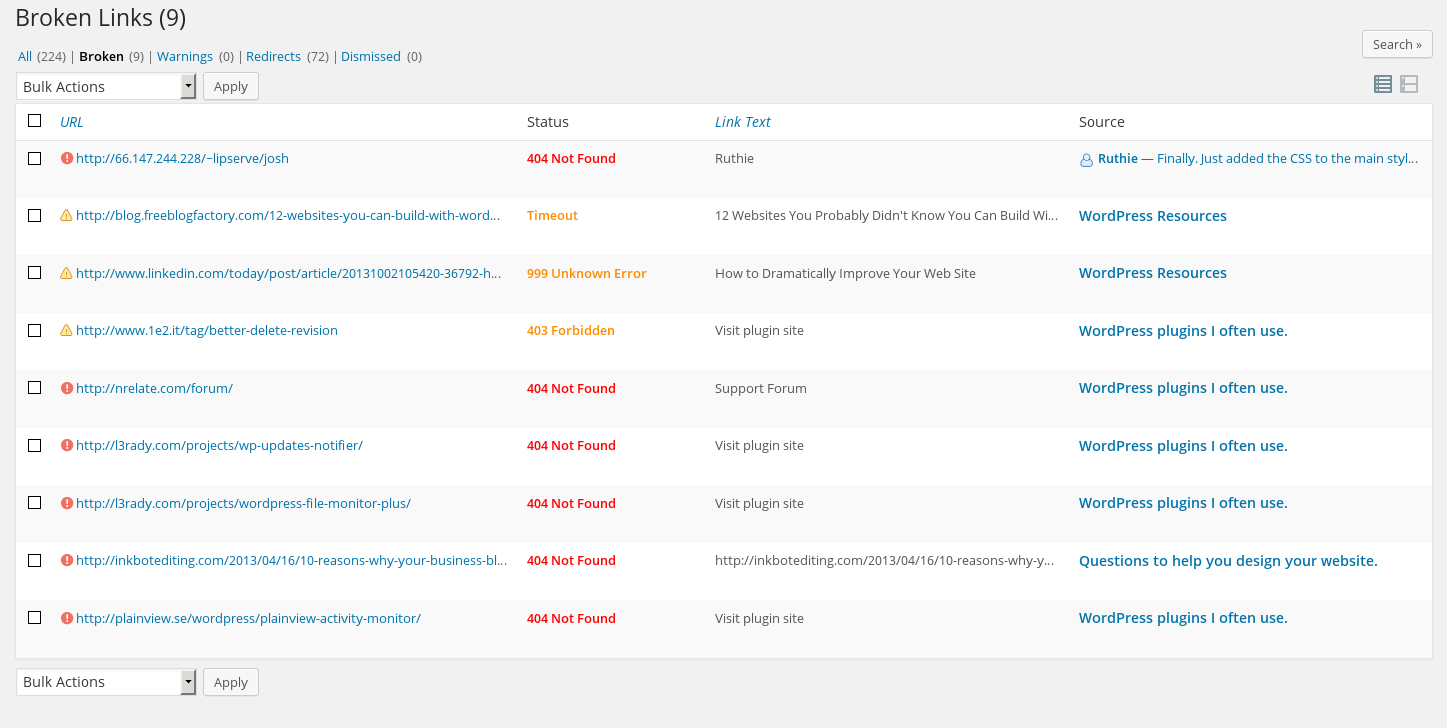This screenshot has height=728, width=1447.
Task: Click 'How to Dramatically Improve Your Web Site' text
Action: point(845,273)
